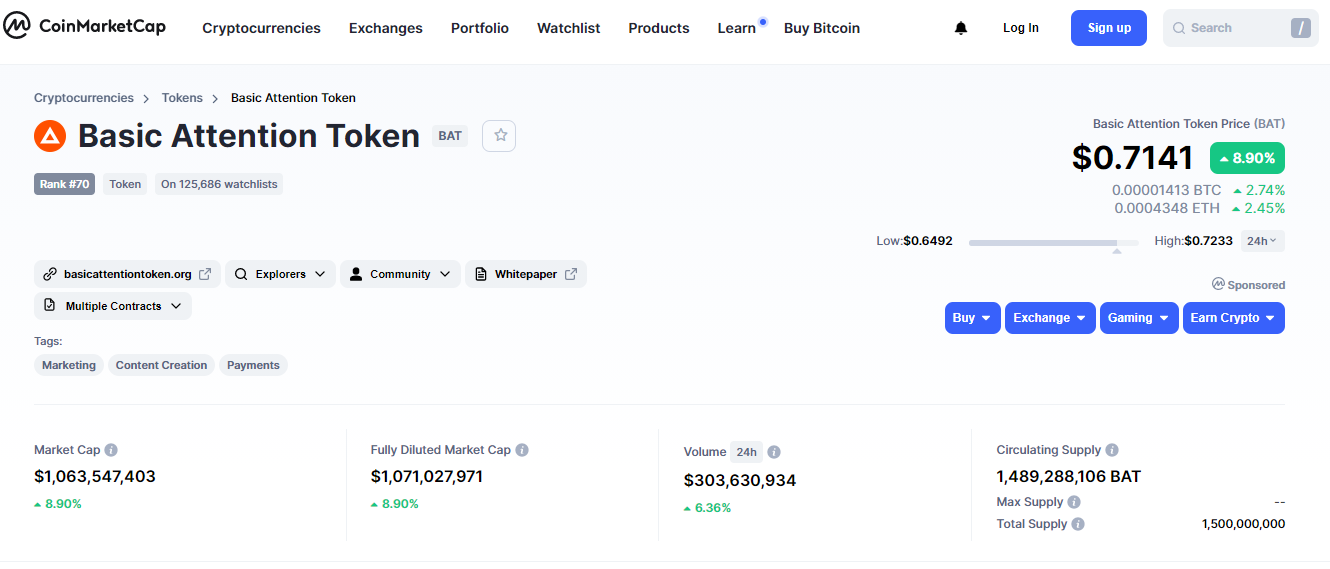Click the Fully Diluted Market Cap info icon
This screenshot has height=569, width=1330.
click(522, 450)
